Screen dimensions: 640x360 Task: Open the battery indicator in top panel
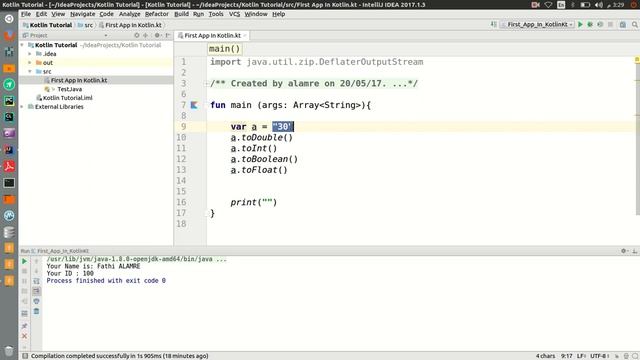[585, 4]
